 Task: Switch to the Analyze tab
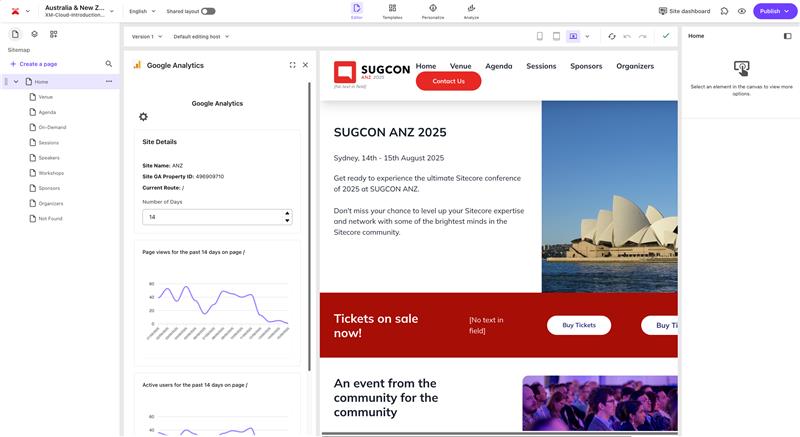(x=471, y=11)
